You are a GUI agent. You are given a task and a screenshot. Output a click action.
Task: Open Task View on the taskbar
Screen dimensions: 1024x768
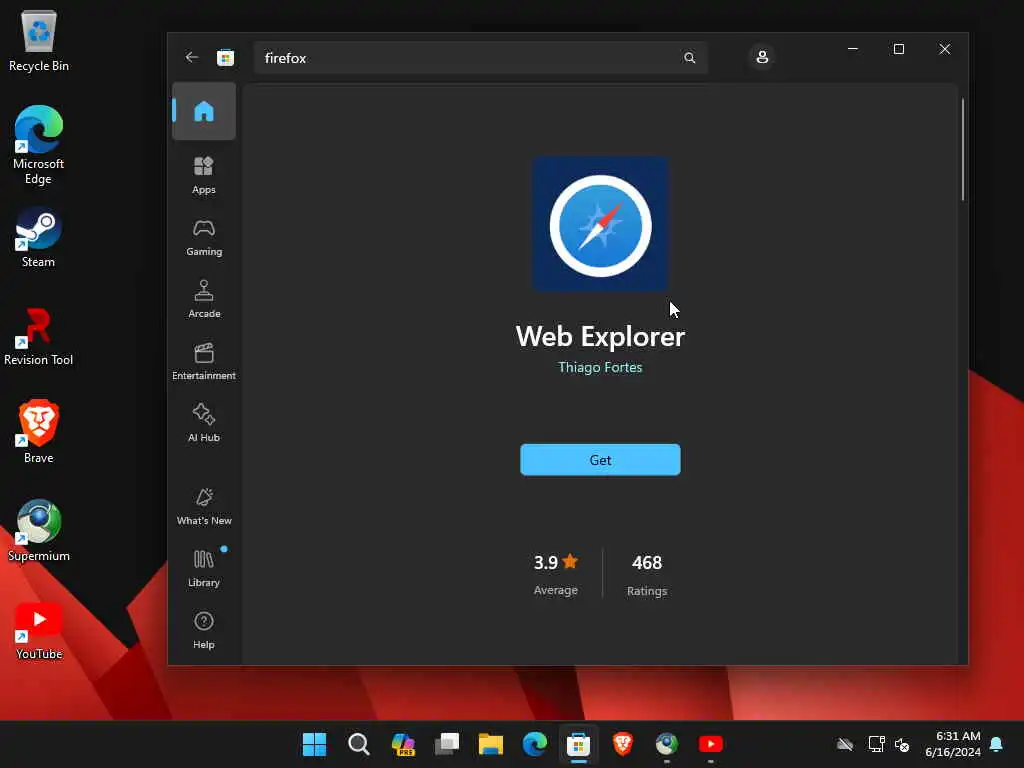[x=447, y=744]
